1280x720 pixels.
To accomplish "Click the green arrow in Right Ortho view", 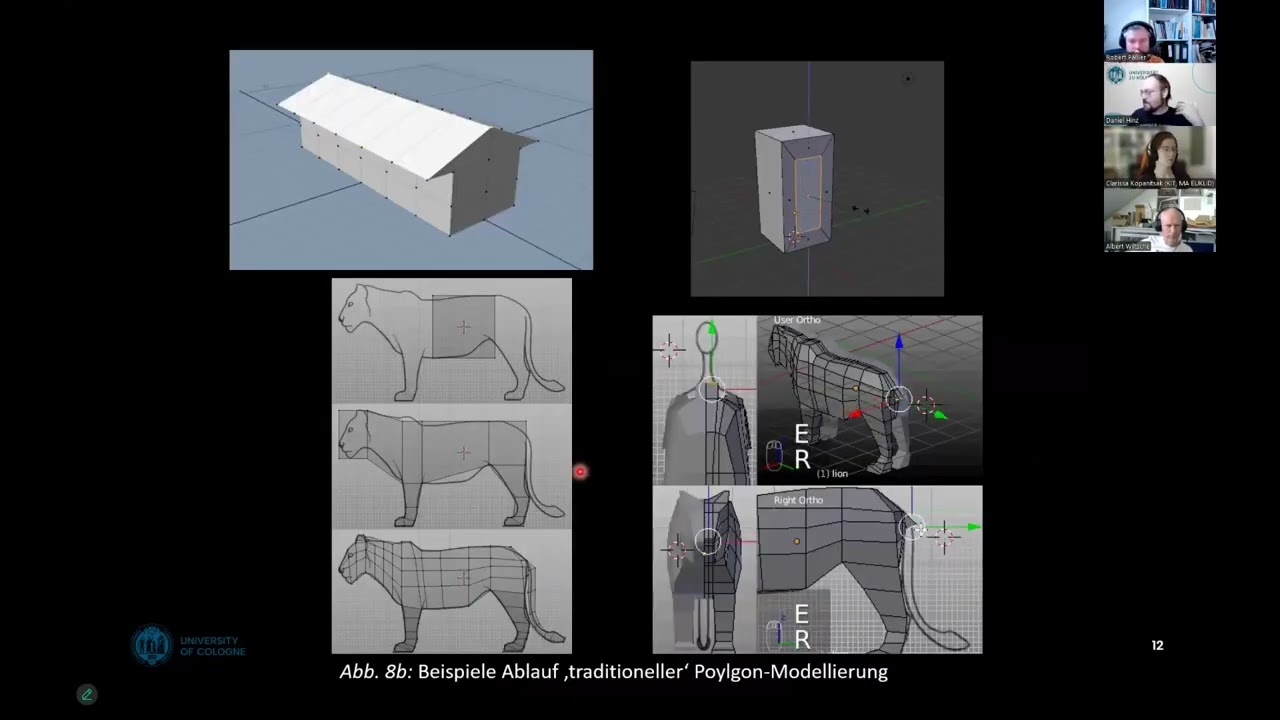I will 973,527.
